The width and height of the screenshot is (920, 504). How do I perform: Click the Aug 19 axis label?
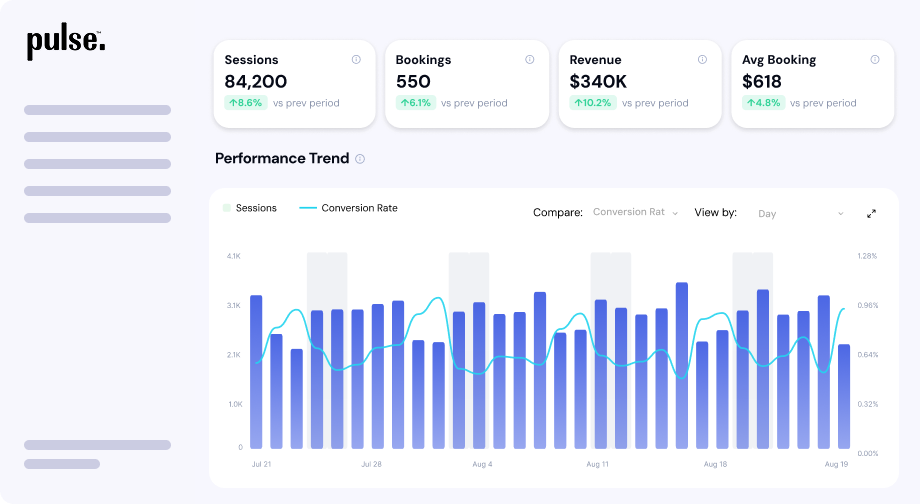point(836,464)
